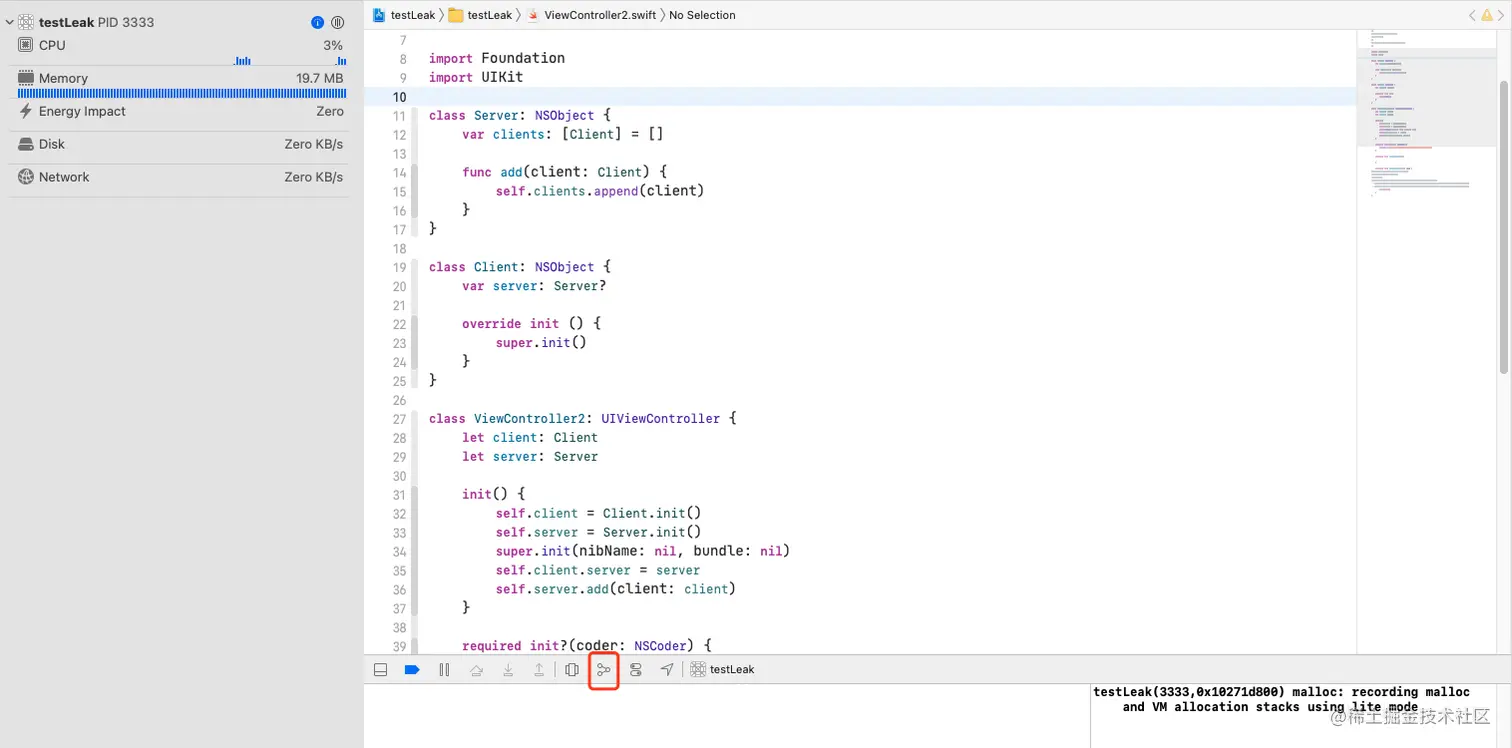The image size is (1512, 748).
Task: Click 'var server: Server?' line
Action: (534, 287)
